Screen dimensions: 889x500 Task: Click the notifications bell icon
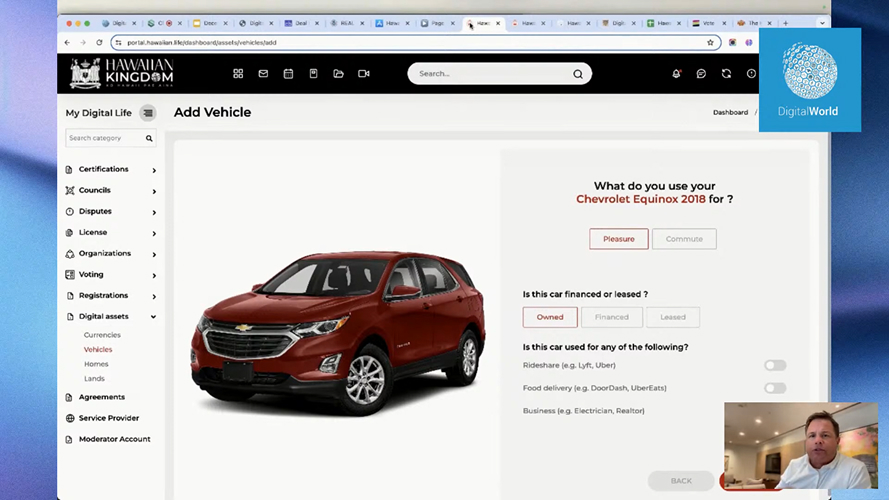pos(676,73)
